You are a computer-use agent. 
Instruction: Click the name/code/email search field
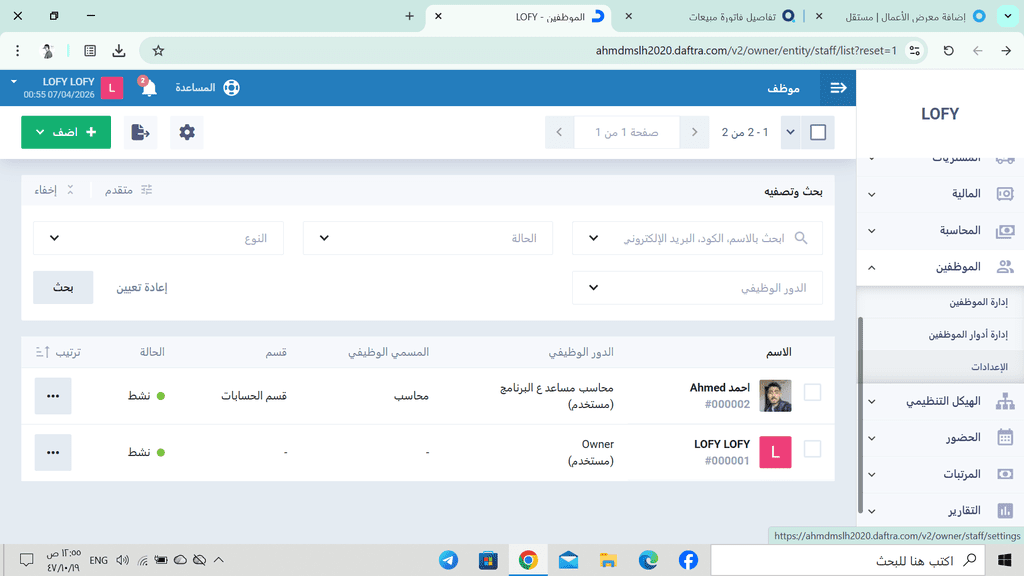coord(697,238)
